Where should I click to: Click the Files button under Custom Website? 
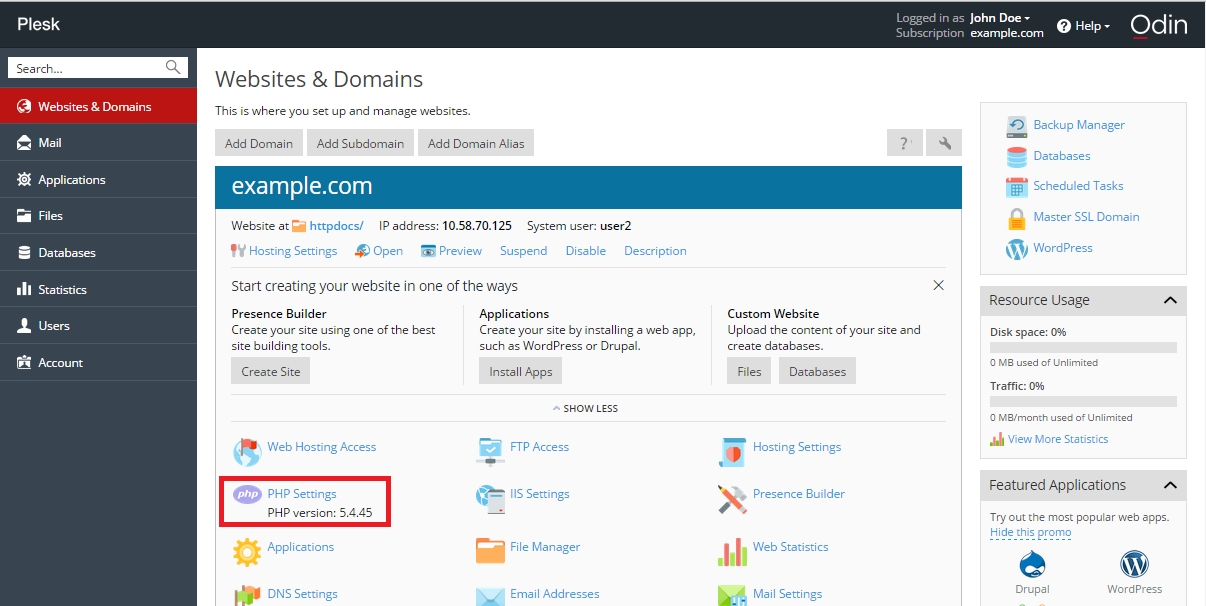click(749, 371)
